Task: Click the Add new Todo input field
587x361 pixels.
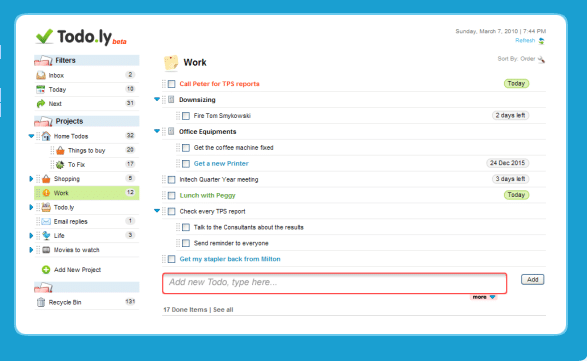Action: click(334, 283)
